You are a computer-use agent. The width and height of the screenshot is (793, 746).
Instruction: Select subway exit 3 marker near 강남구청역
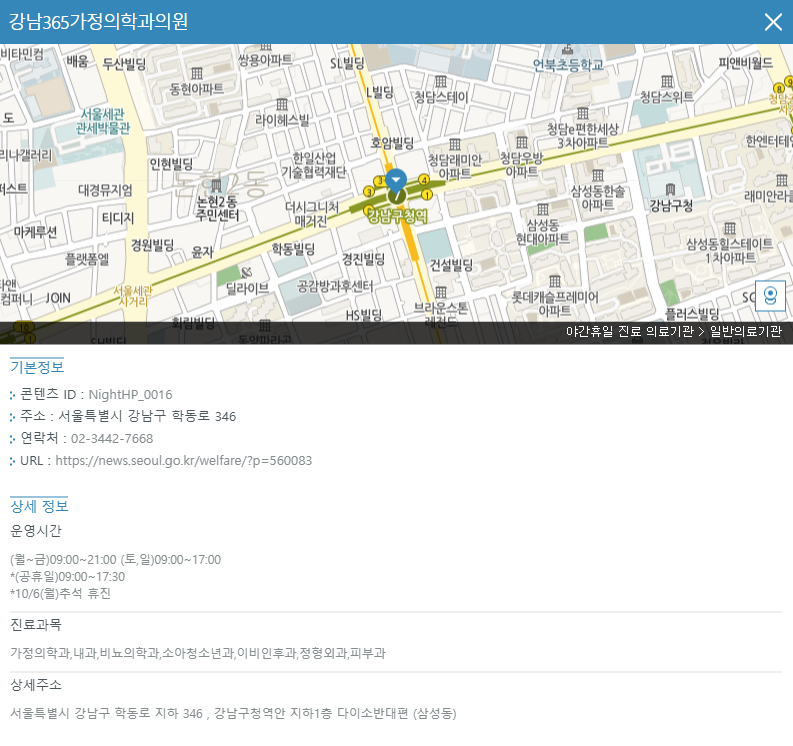tap(369, 191)
